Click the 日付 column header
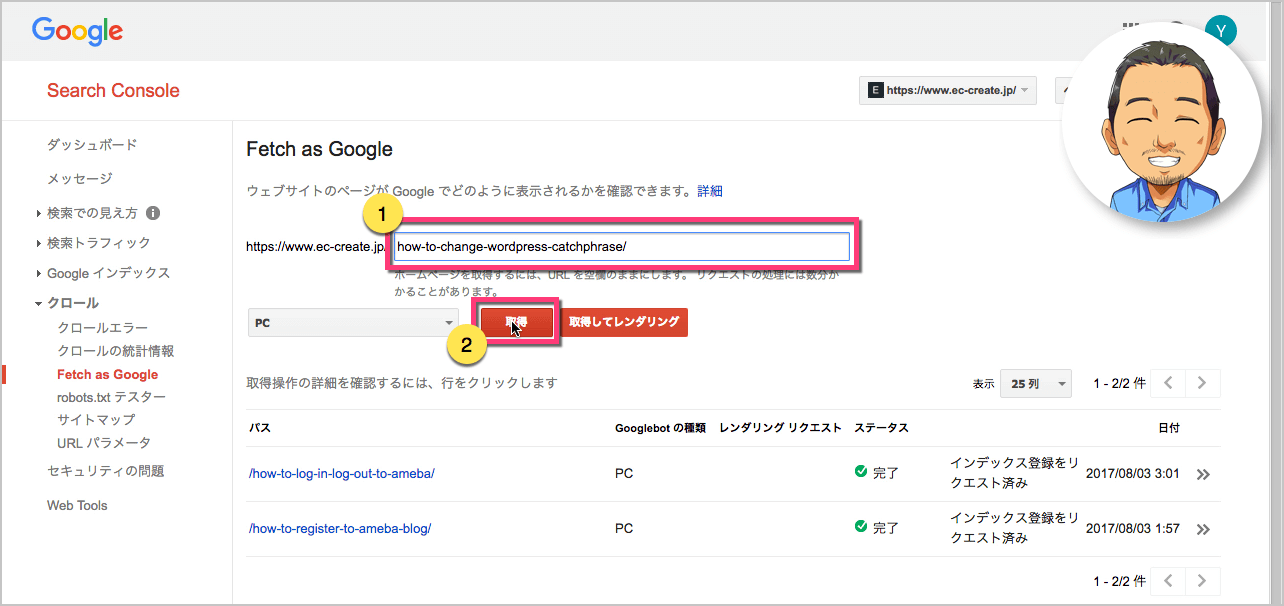1284x606 pixels. pyautogui.click(x=1169, y=428)
